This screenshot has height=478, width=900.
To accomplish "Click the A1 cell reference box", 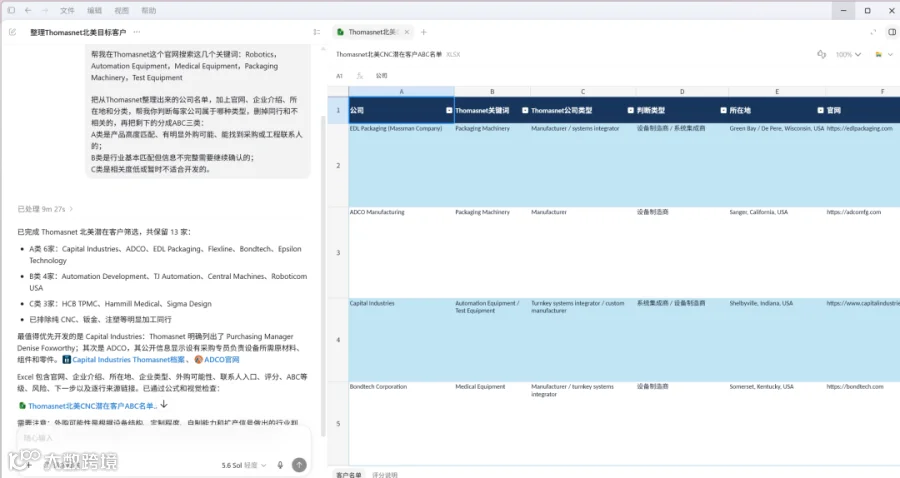I will pyautogui.click(x=340, y=76).
